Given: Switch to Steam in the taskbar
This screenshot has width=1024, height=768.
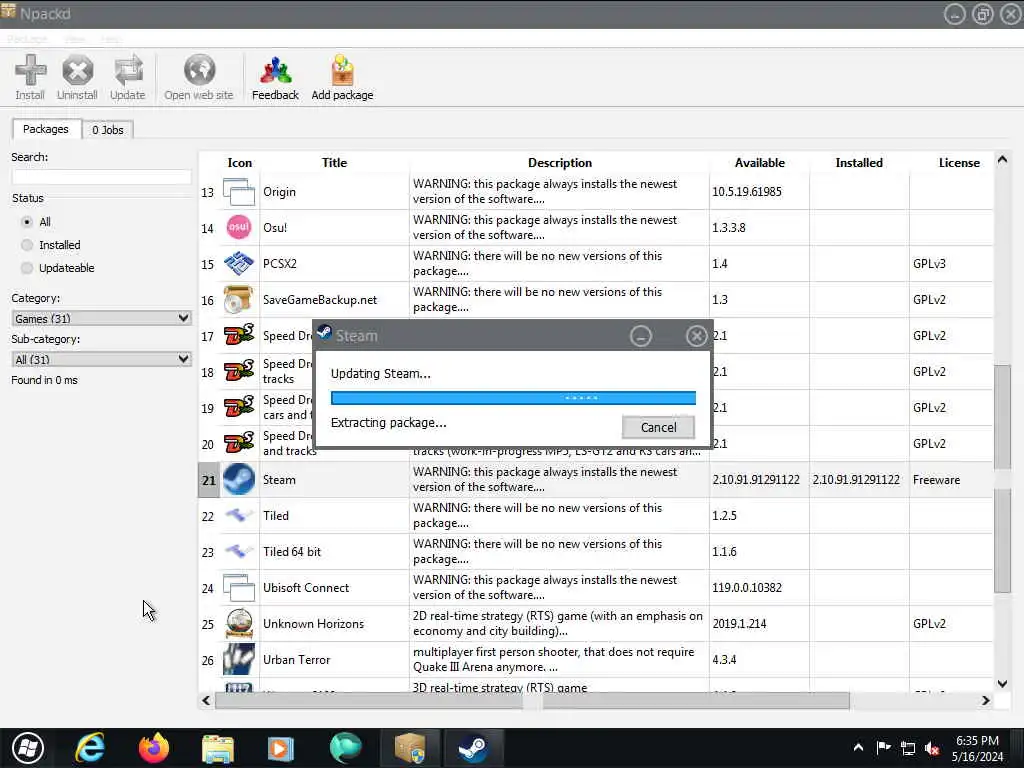Looking at the screenshot, I should click(472, 748).
